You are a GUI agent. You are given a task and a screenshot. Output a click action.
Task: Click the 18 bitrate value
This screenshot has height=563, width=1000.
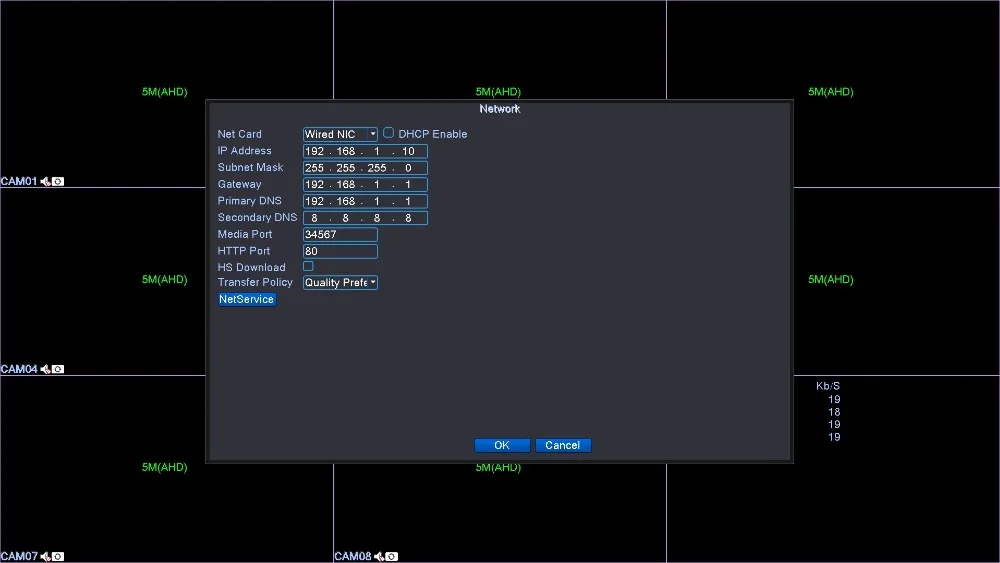click(834, 412)
